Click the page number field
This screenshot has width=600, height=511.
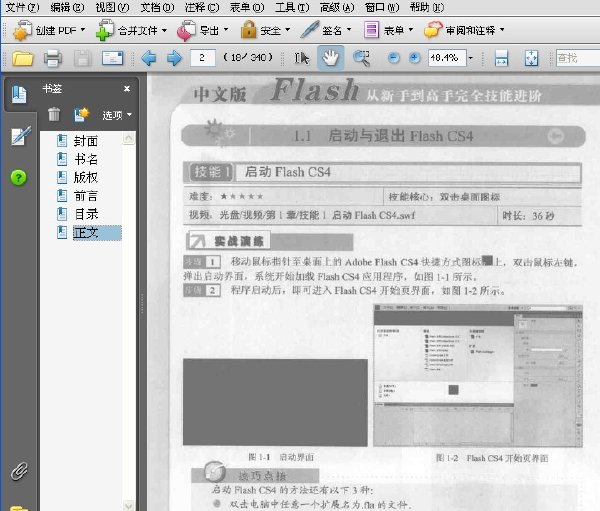pyautogui.click(x=202, y=58)
